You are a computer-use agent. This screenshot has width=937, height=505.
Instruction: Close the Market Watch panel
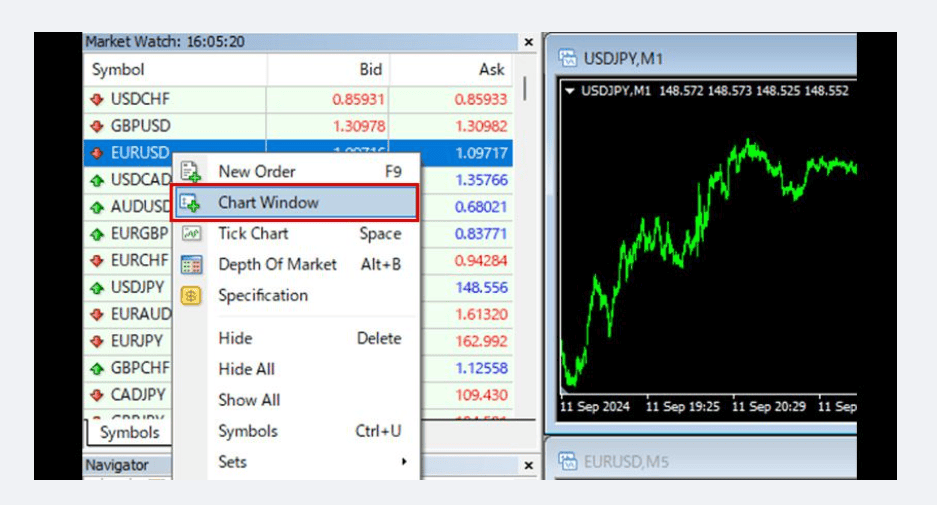click(528, 42)
